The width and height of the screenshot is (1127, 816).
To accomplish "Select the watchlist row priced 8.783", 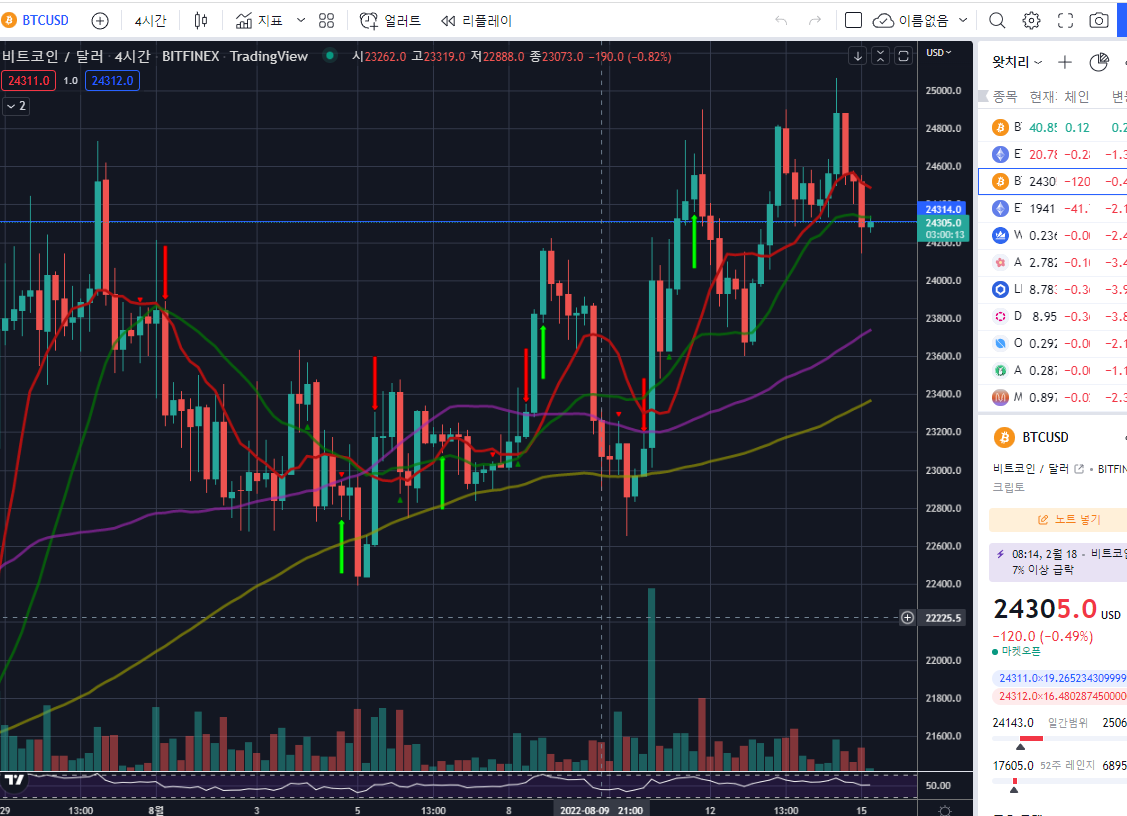I will click(1052, 290).
